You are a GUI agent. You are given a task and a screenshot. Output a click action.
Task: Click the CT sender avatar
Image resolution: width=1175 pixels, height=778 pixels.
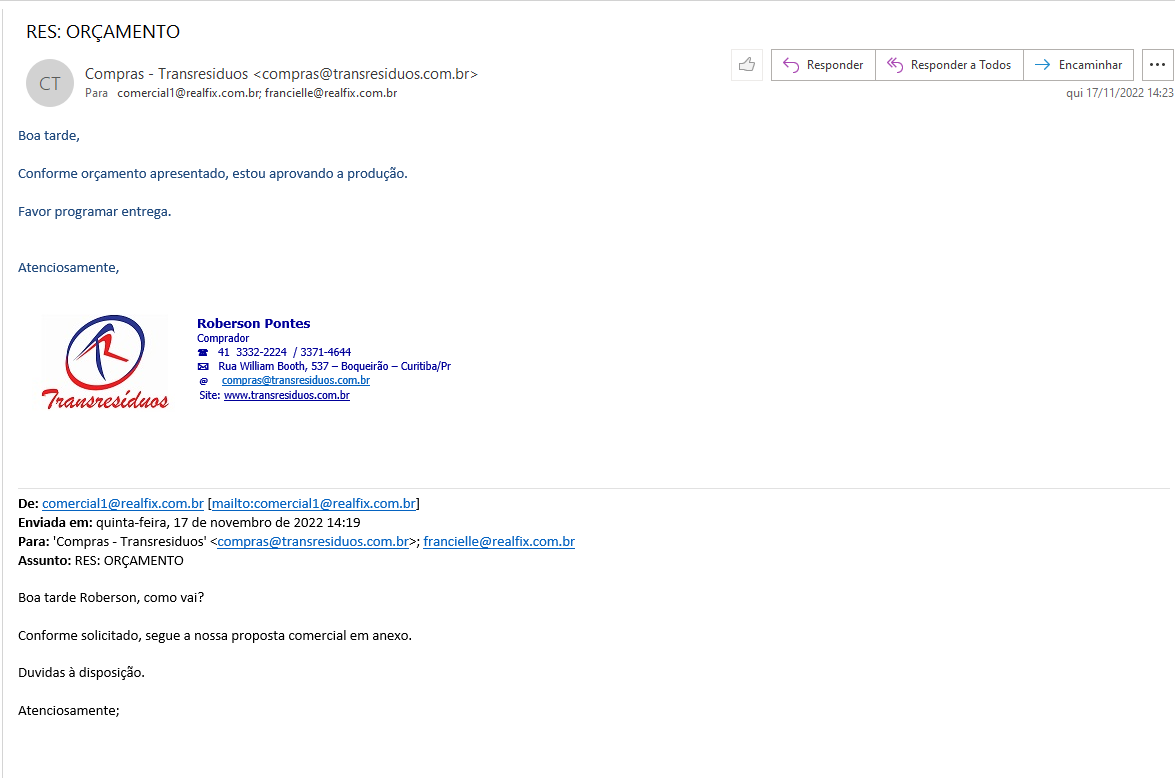(x=50, y=83)
